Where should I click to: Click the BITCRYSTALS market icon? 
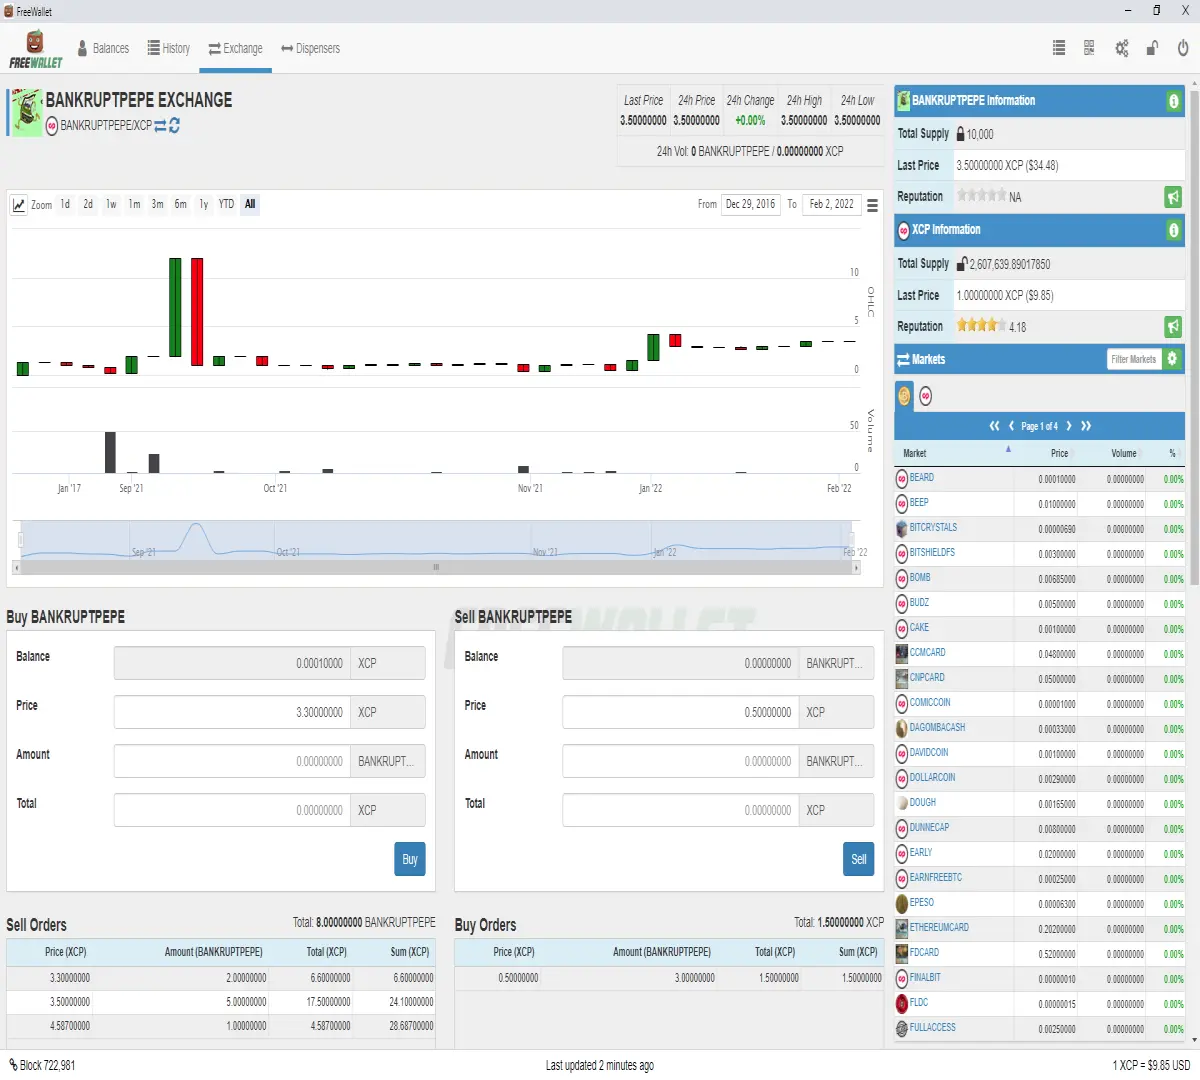click(902, 528)
